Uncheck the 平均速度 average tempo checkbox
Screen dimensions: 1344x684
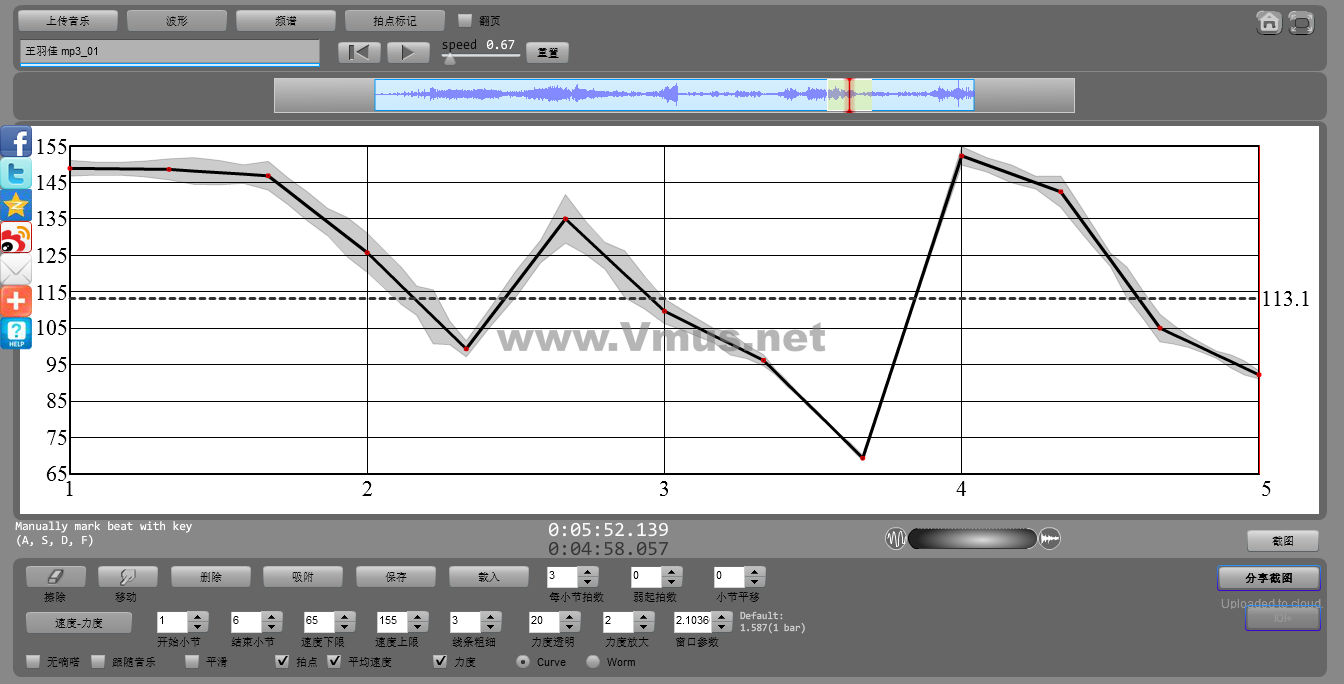point(335,662)
